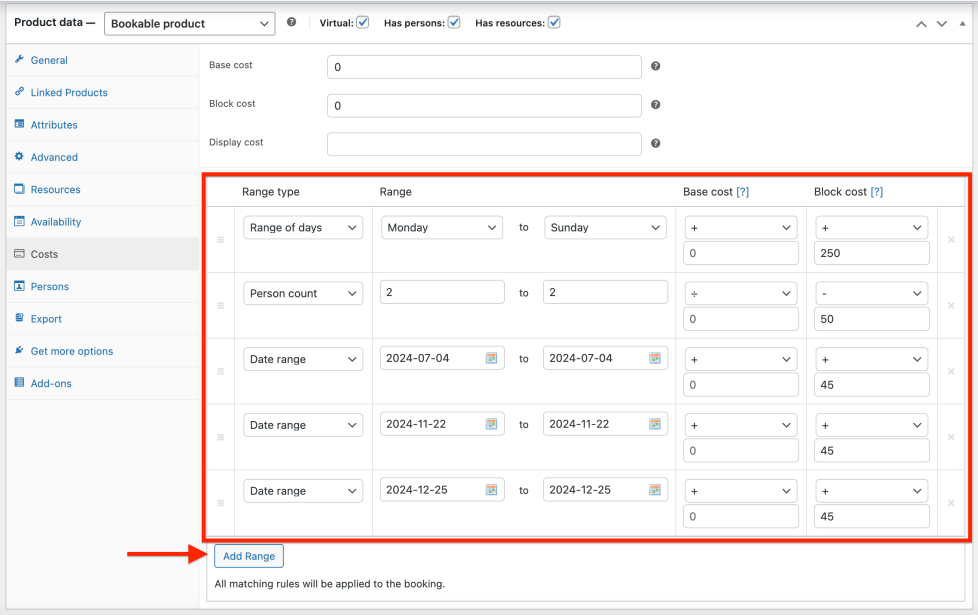The width and height of the screenshot is (978, 615).
Task: Uncheck the Has persons checkbox
Action: pyautogui.click(x=454, y=22)
